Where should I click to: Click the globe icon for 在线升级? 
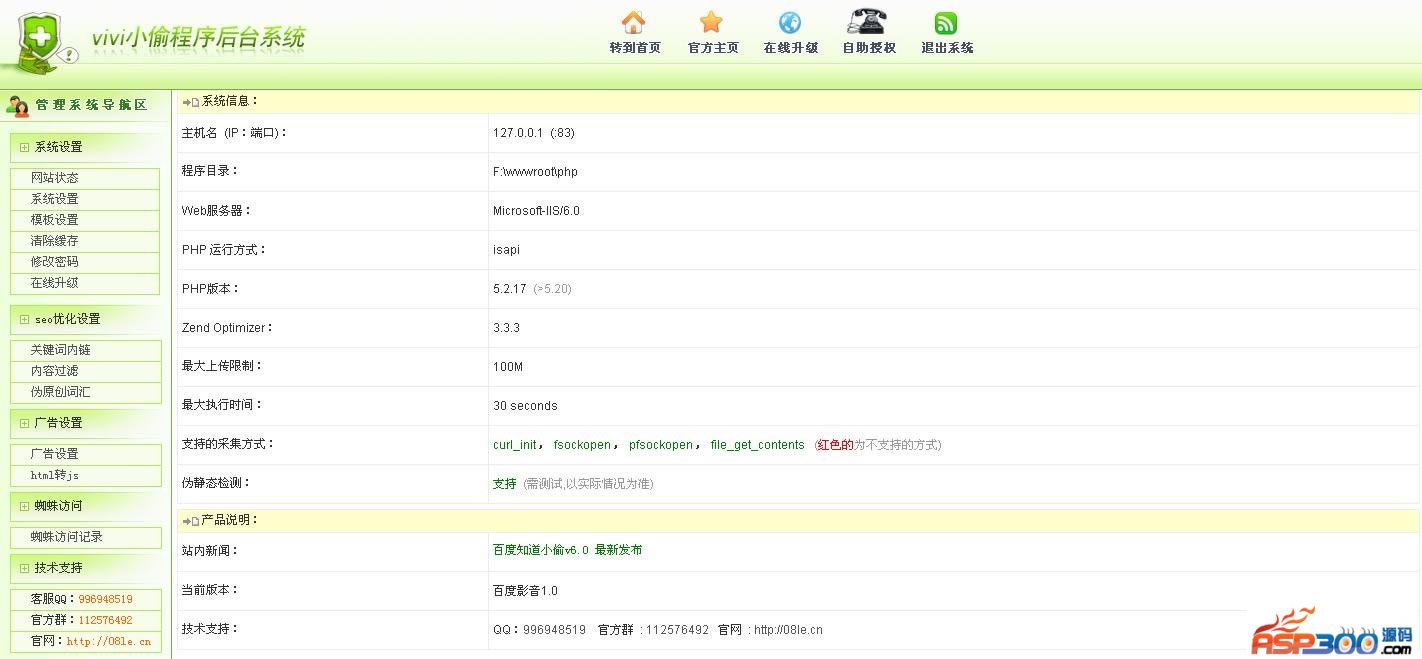(790, 22)
